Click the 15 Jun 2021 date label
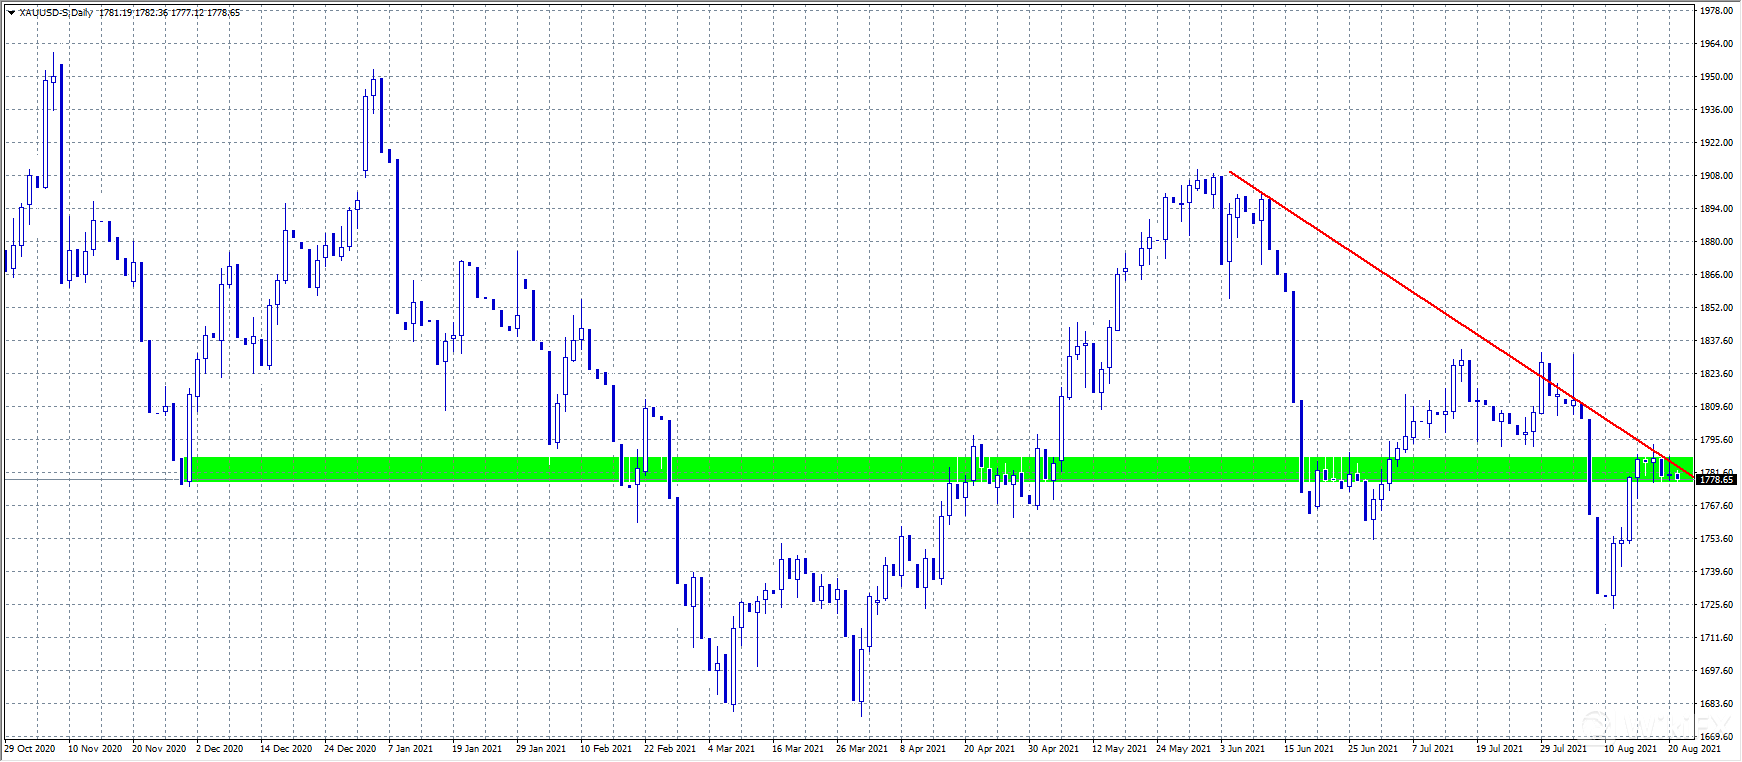This screenshot has width=1742, height=762. [1309, 748]
